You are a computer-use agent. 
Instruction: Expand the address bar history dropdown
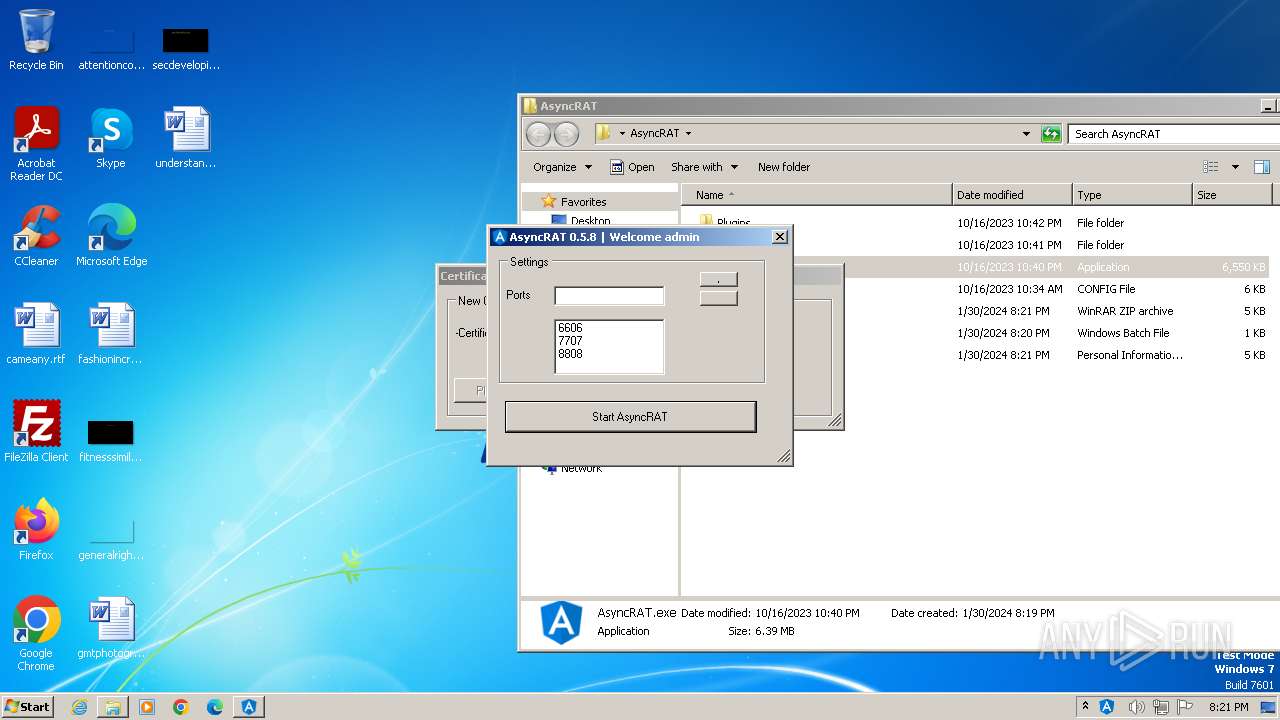point(1026,134)
